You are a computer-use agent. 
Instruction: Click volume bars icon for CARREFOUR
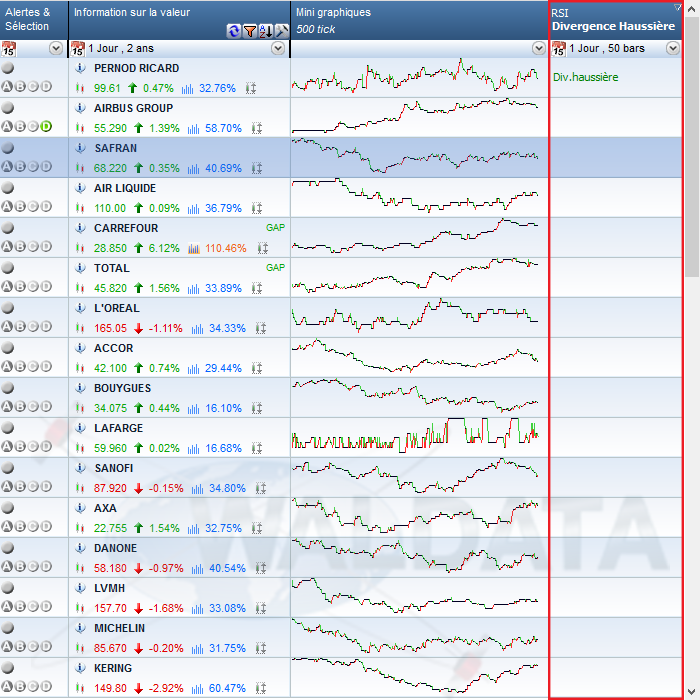tap(194, 249)
